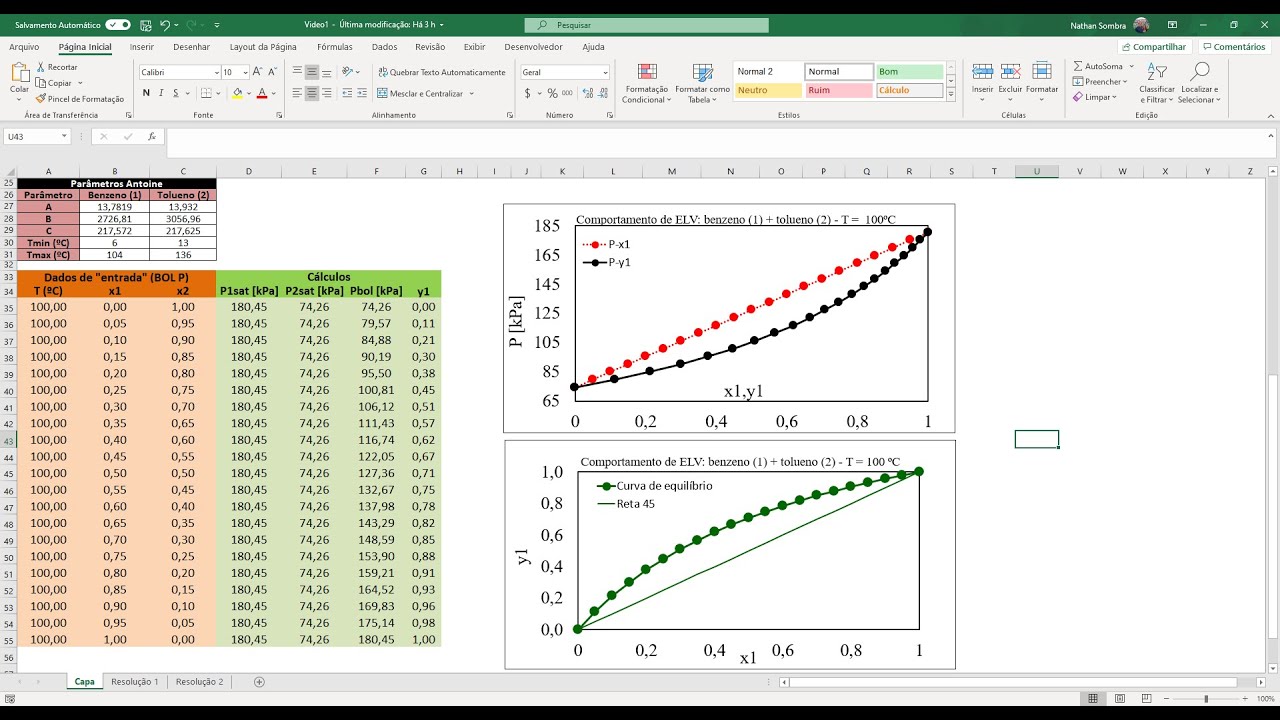Click the Excluir cells icon
This screenshot has height=720, width=1280.
pos(1011,71)
